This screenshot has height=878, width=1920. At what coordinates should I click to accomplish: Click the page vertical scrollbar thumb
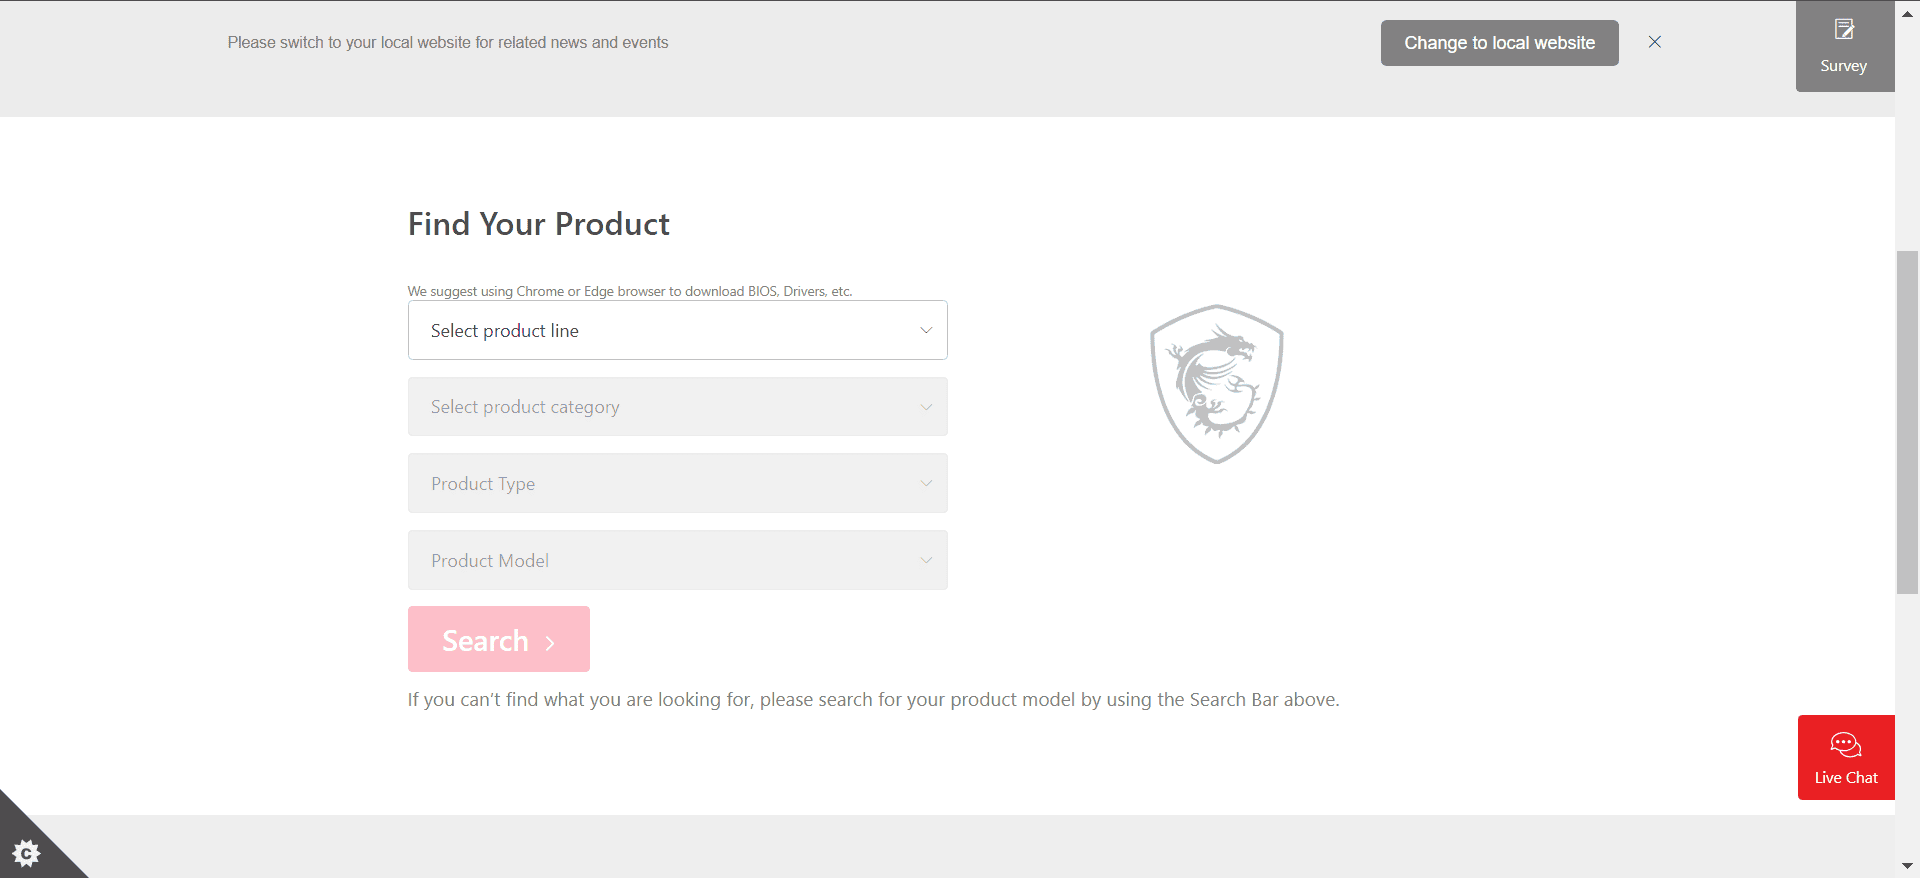click(1907, 420)
